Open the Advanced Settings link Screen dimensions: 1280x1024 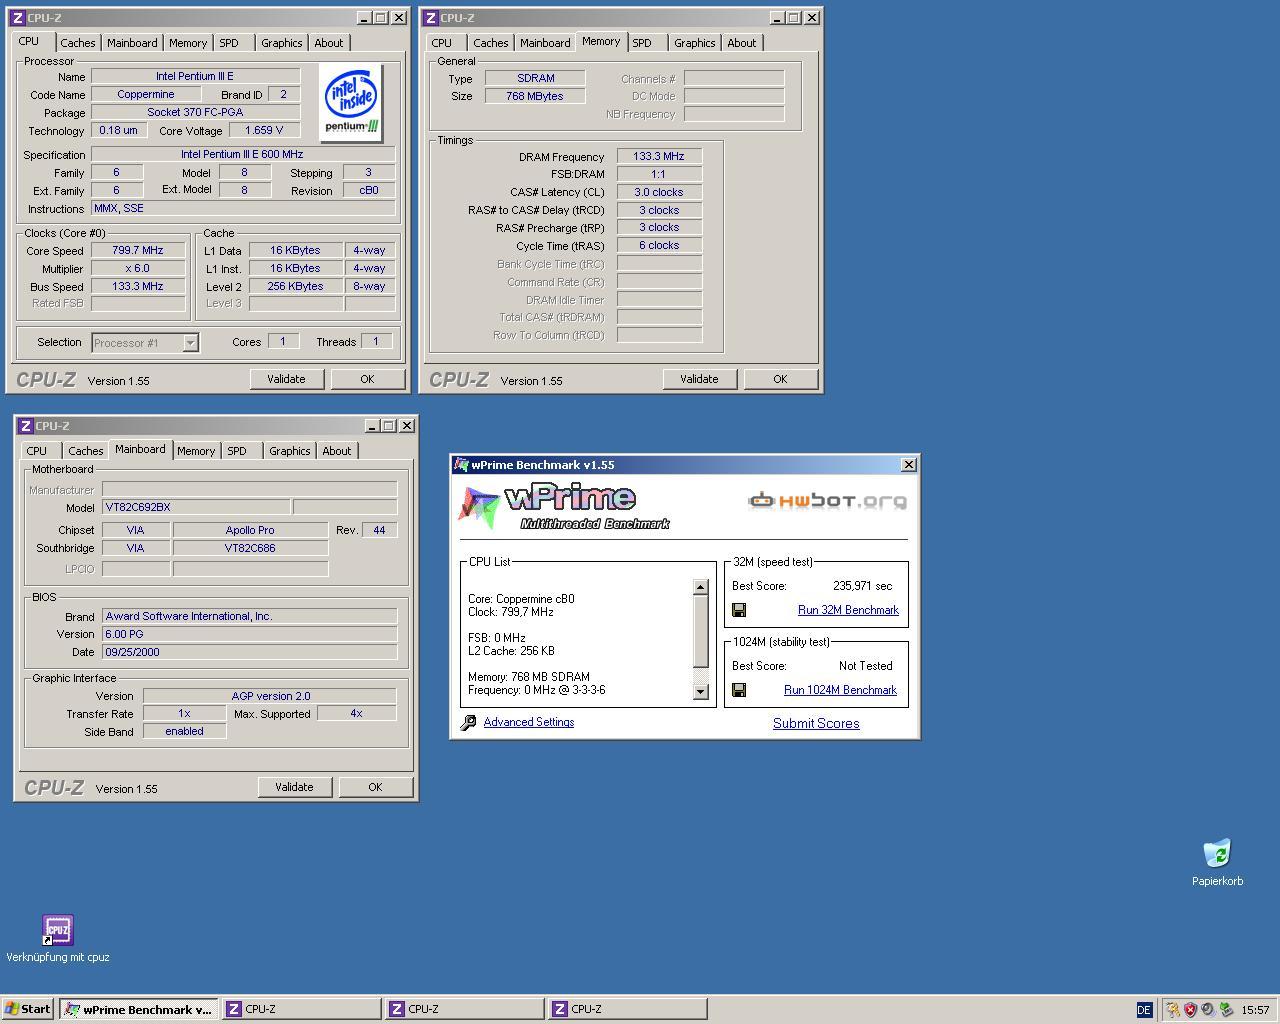(x=528, y=722)
